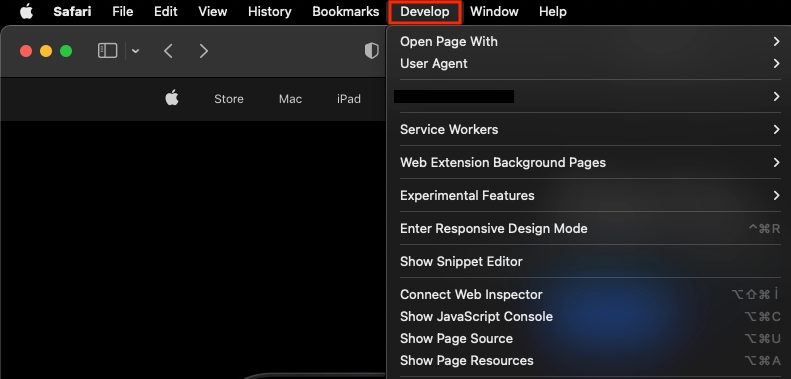This screenshot has width=791, height=379.
Task: Select Show Page Source
Action: [x=590, y=339]
